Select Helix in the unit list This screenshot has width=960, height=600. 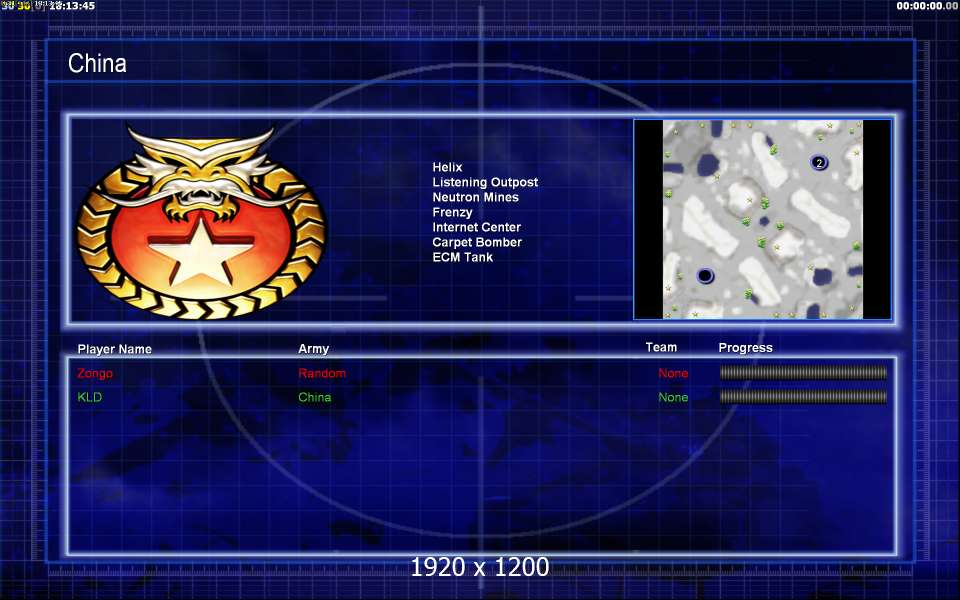click(x=447, y=167)
